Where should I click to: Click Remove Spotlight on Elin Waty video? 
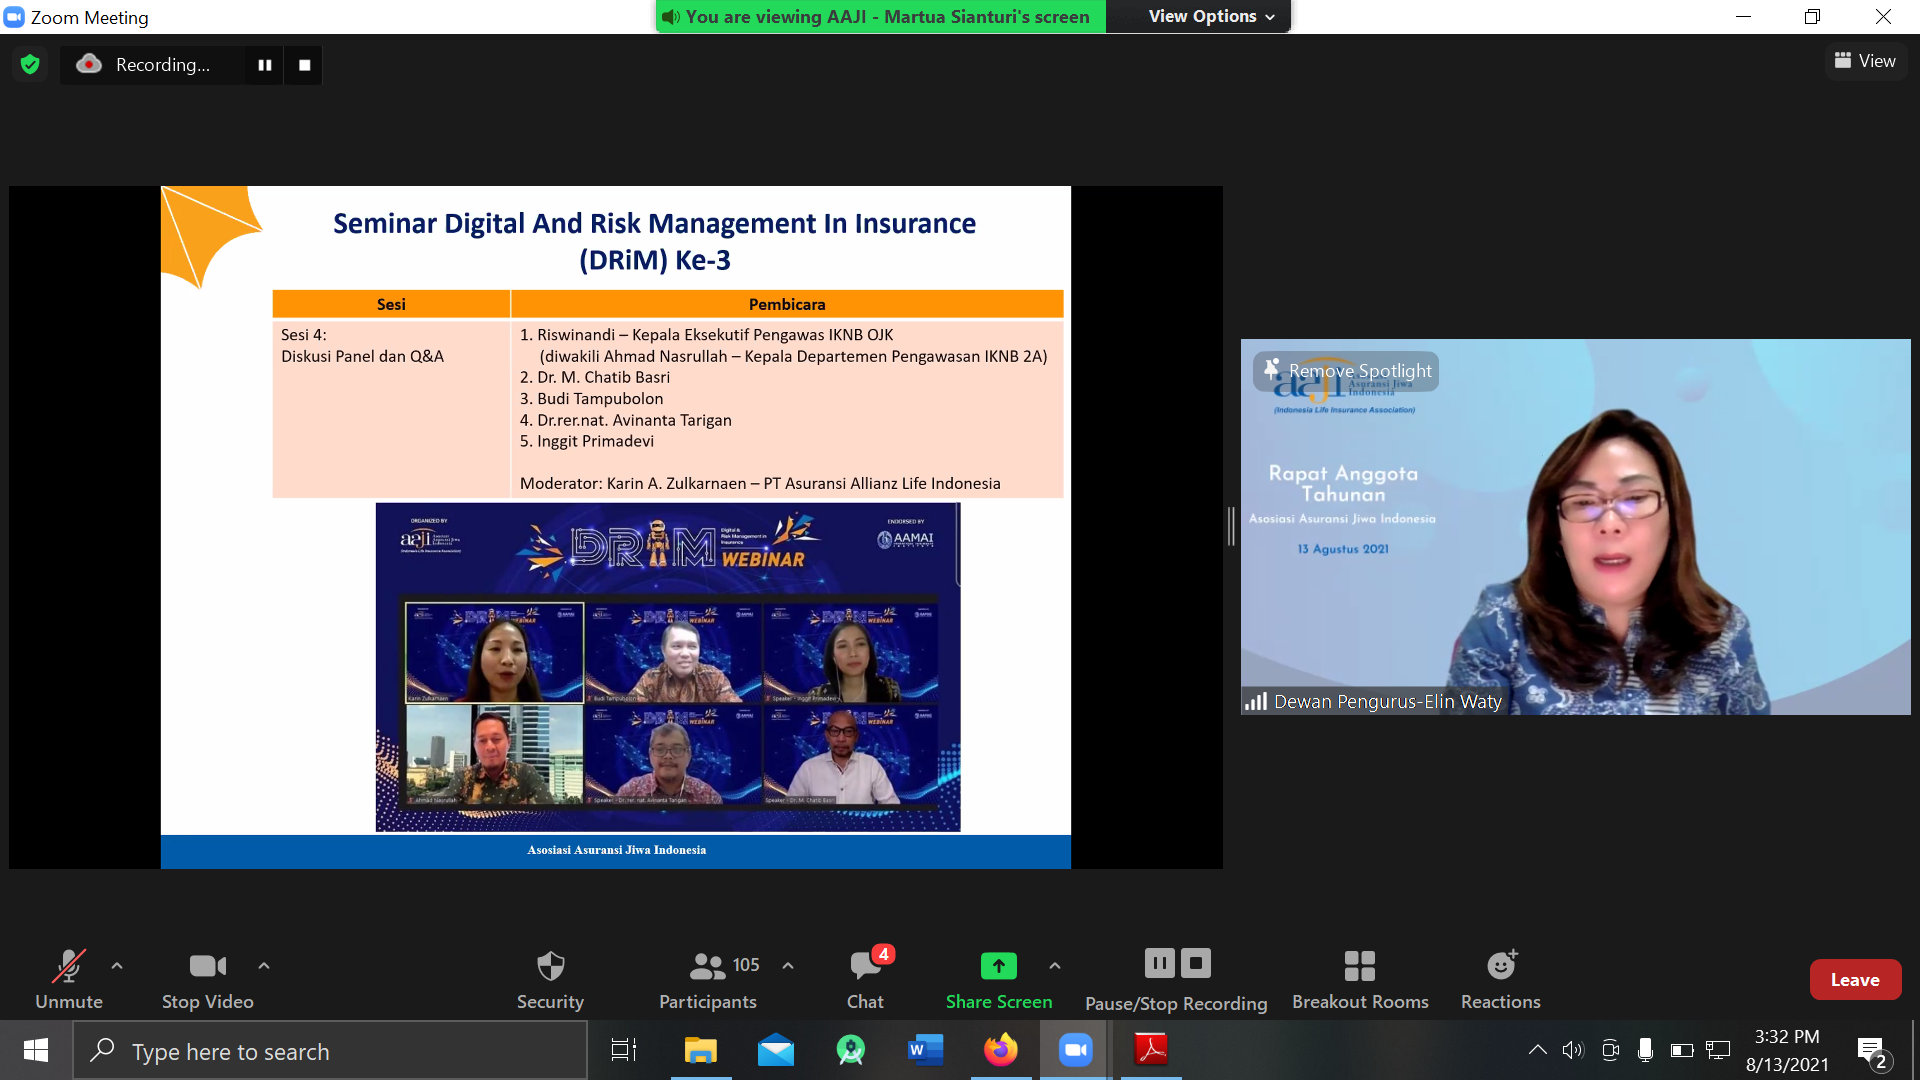1346,371
